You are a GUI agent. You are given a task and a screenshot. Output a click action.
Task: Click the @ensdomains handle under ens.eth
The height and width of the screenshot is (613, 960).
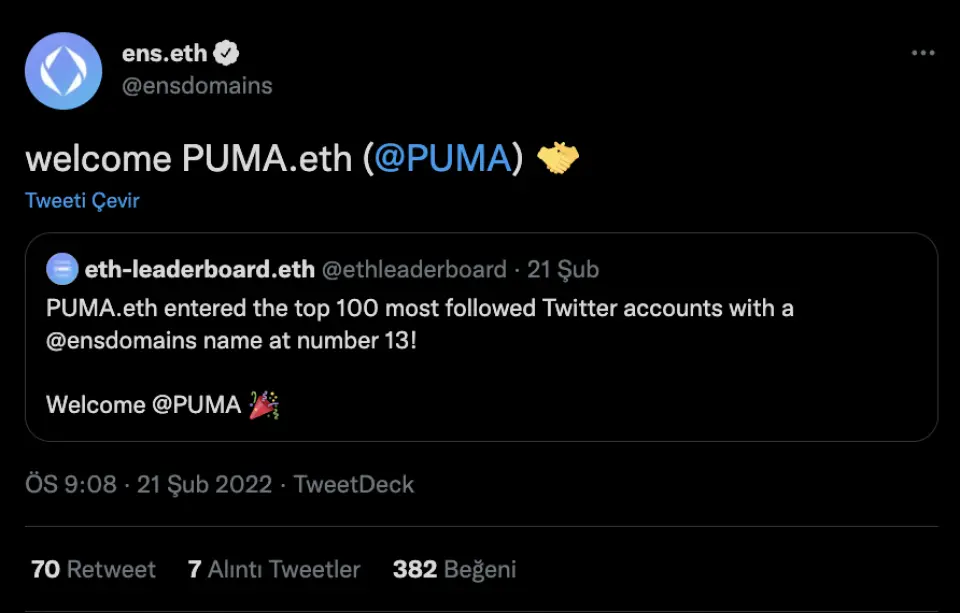pyautogui.click(x=197, y=86)
